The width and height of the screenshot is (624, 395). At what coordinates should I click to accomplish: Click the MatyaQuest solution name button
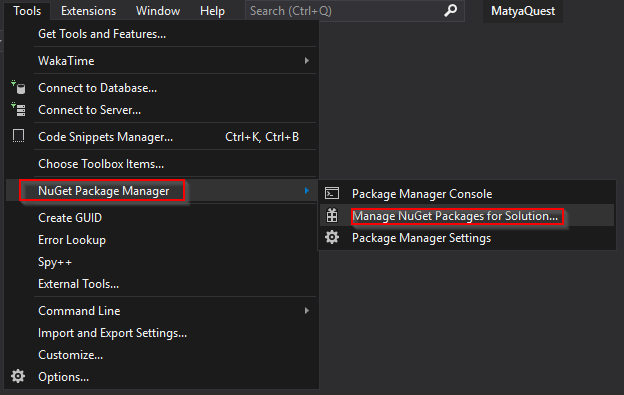pyautogui.click(x=523, y=11)
